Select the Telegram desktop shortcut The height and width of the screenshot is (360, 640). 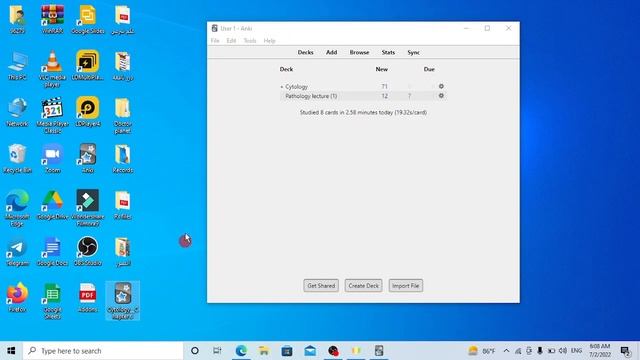click(x=17, y=252)
